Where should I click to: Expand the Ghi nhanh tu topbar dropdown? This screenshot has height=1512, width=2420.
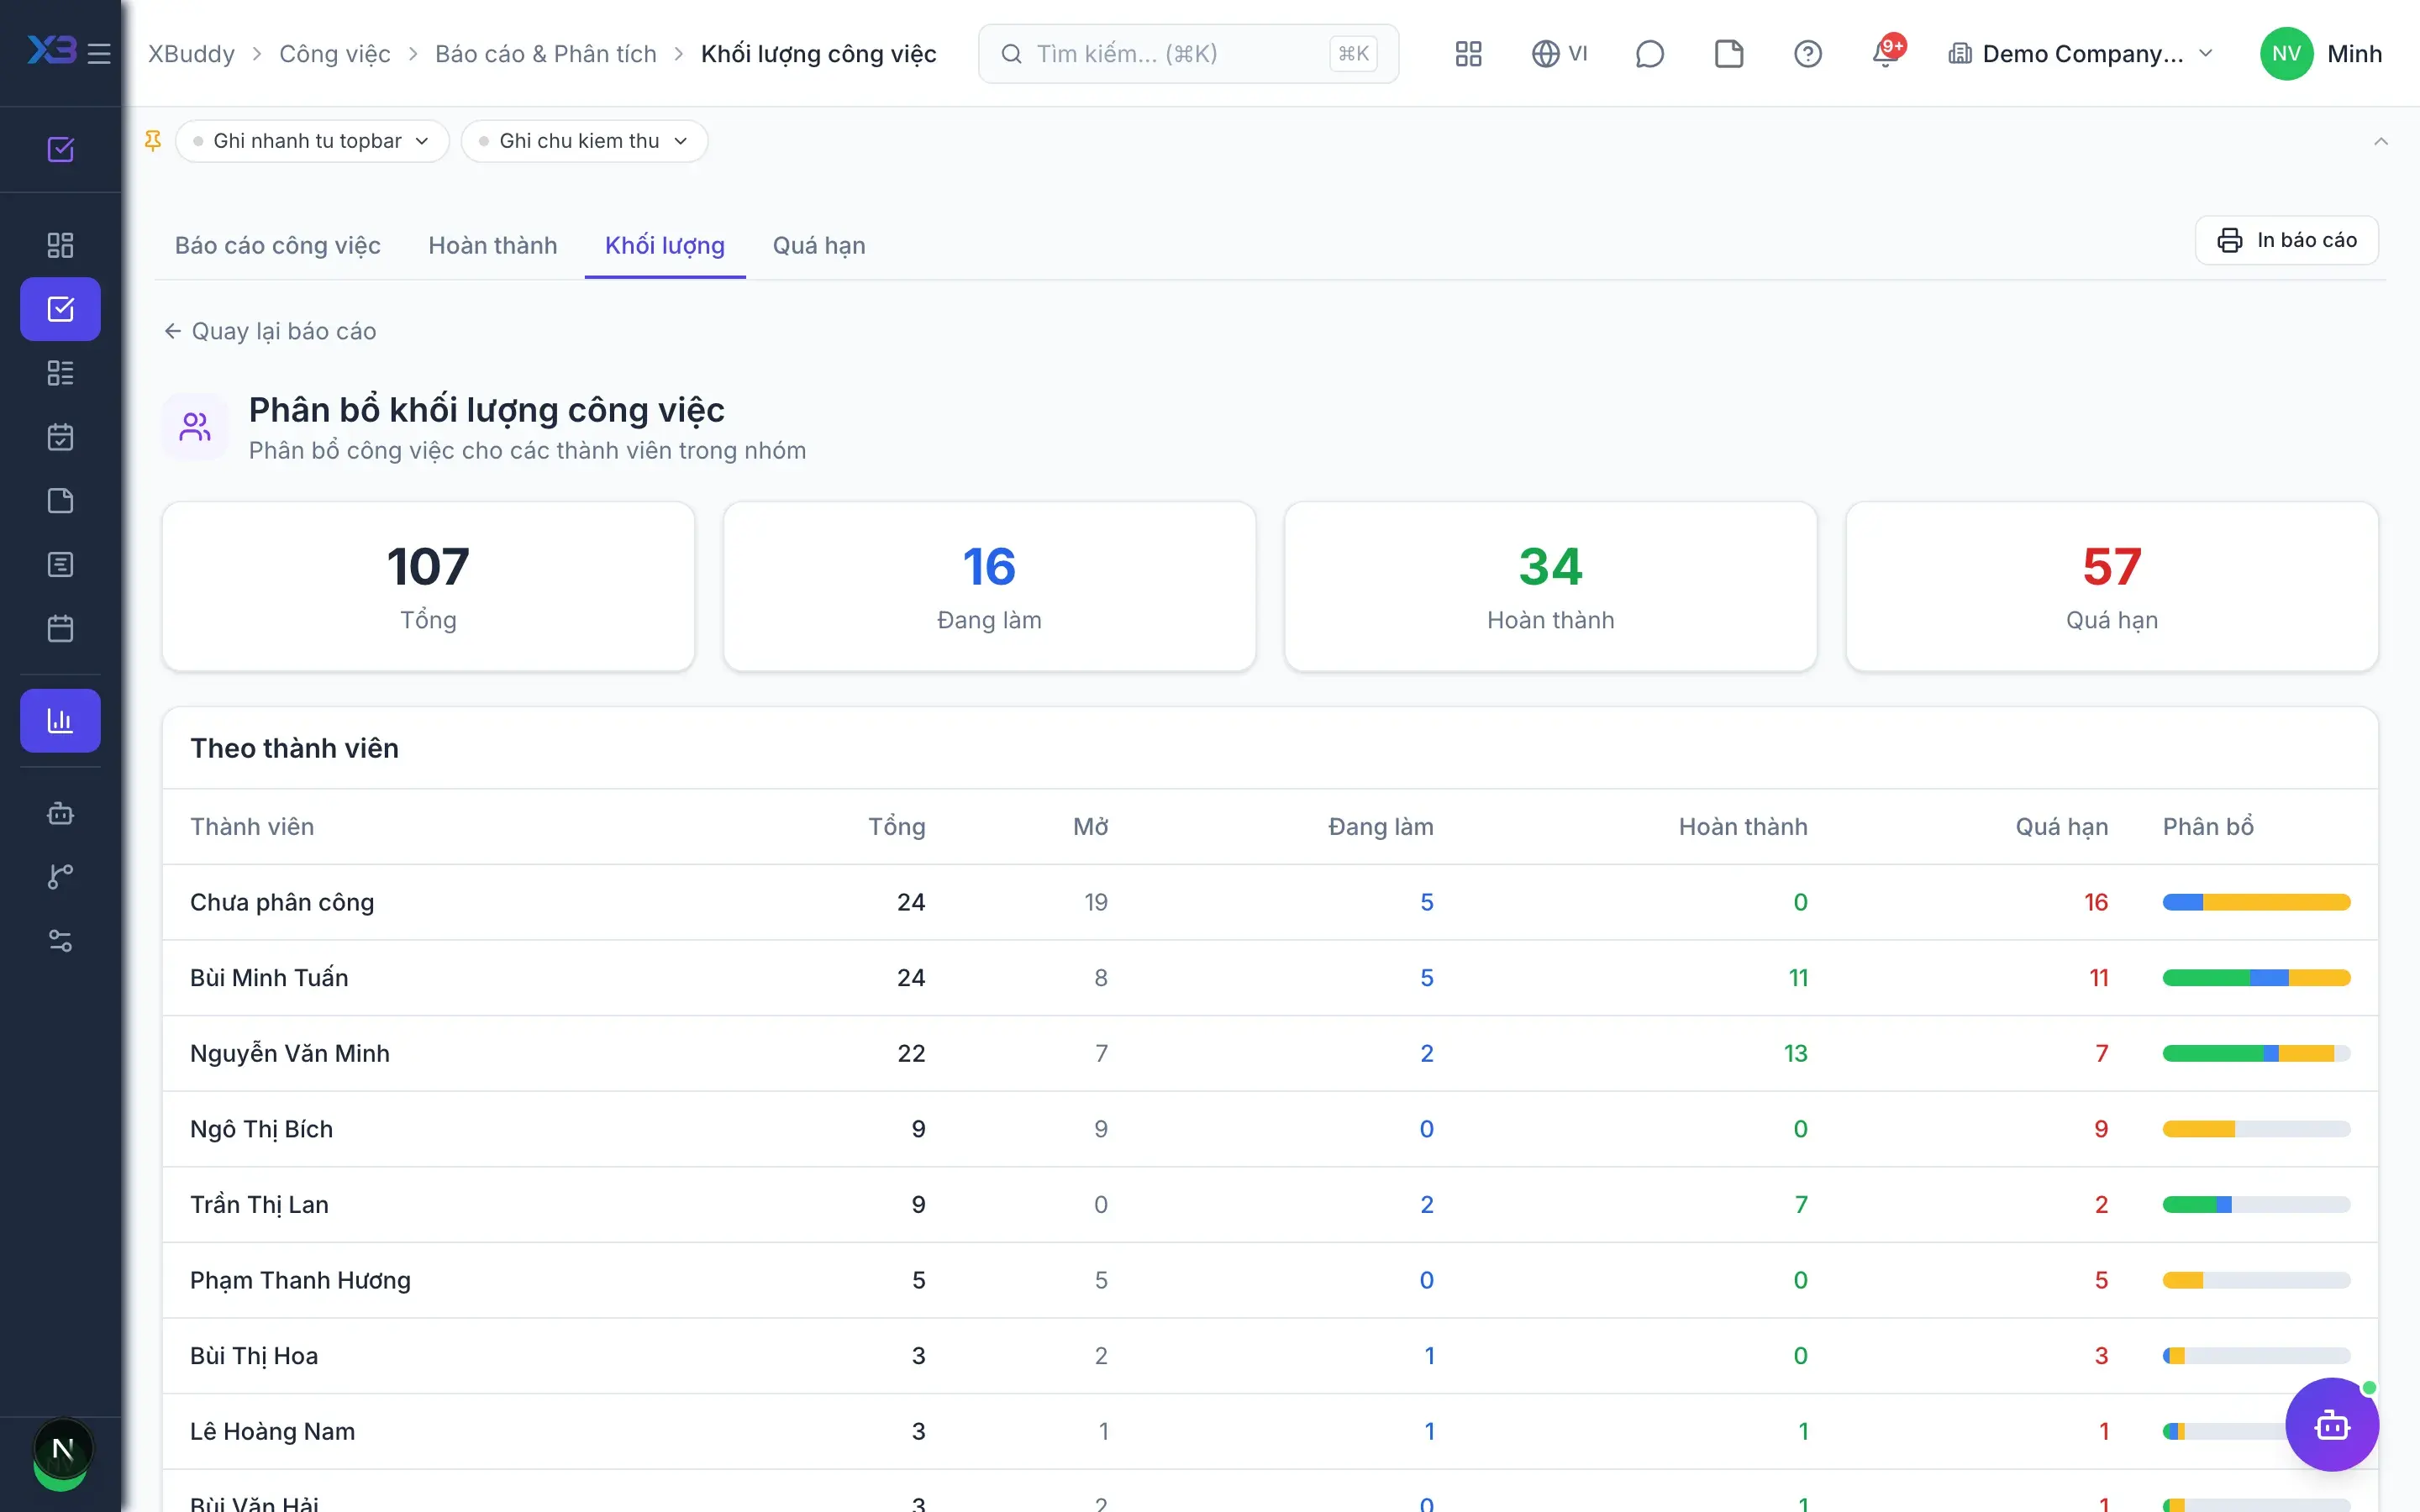coord(311,141)
